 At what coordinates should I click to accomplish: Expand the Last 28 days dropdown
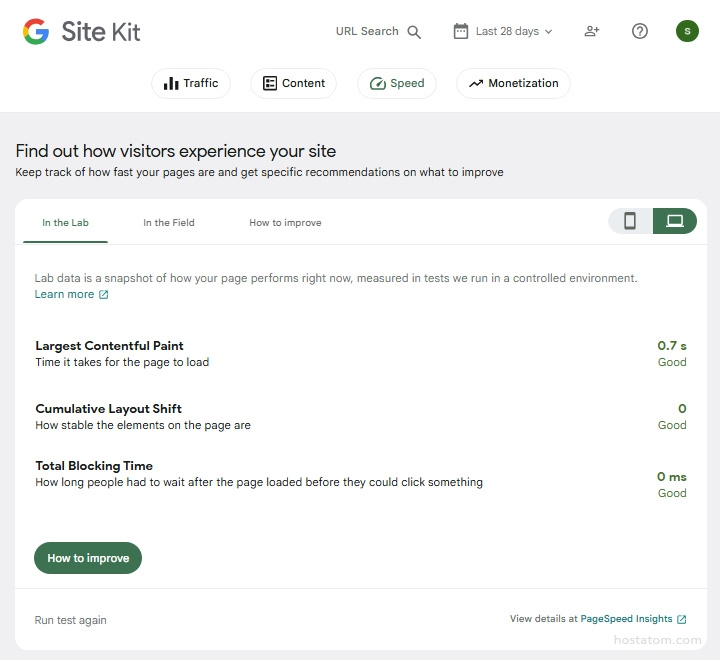click(x=514, y=31)
